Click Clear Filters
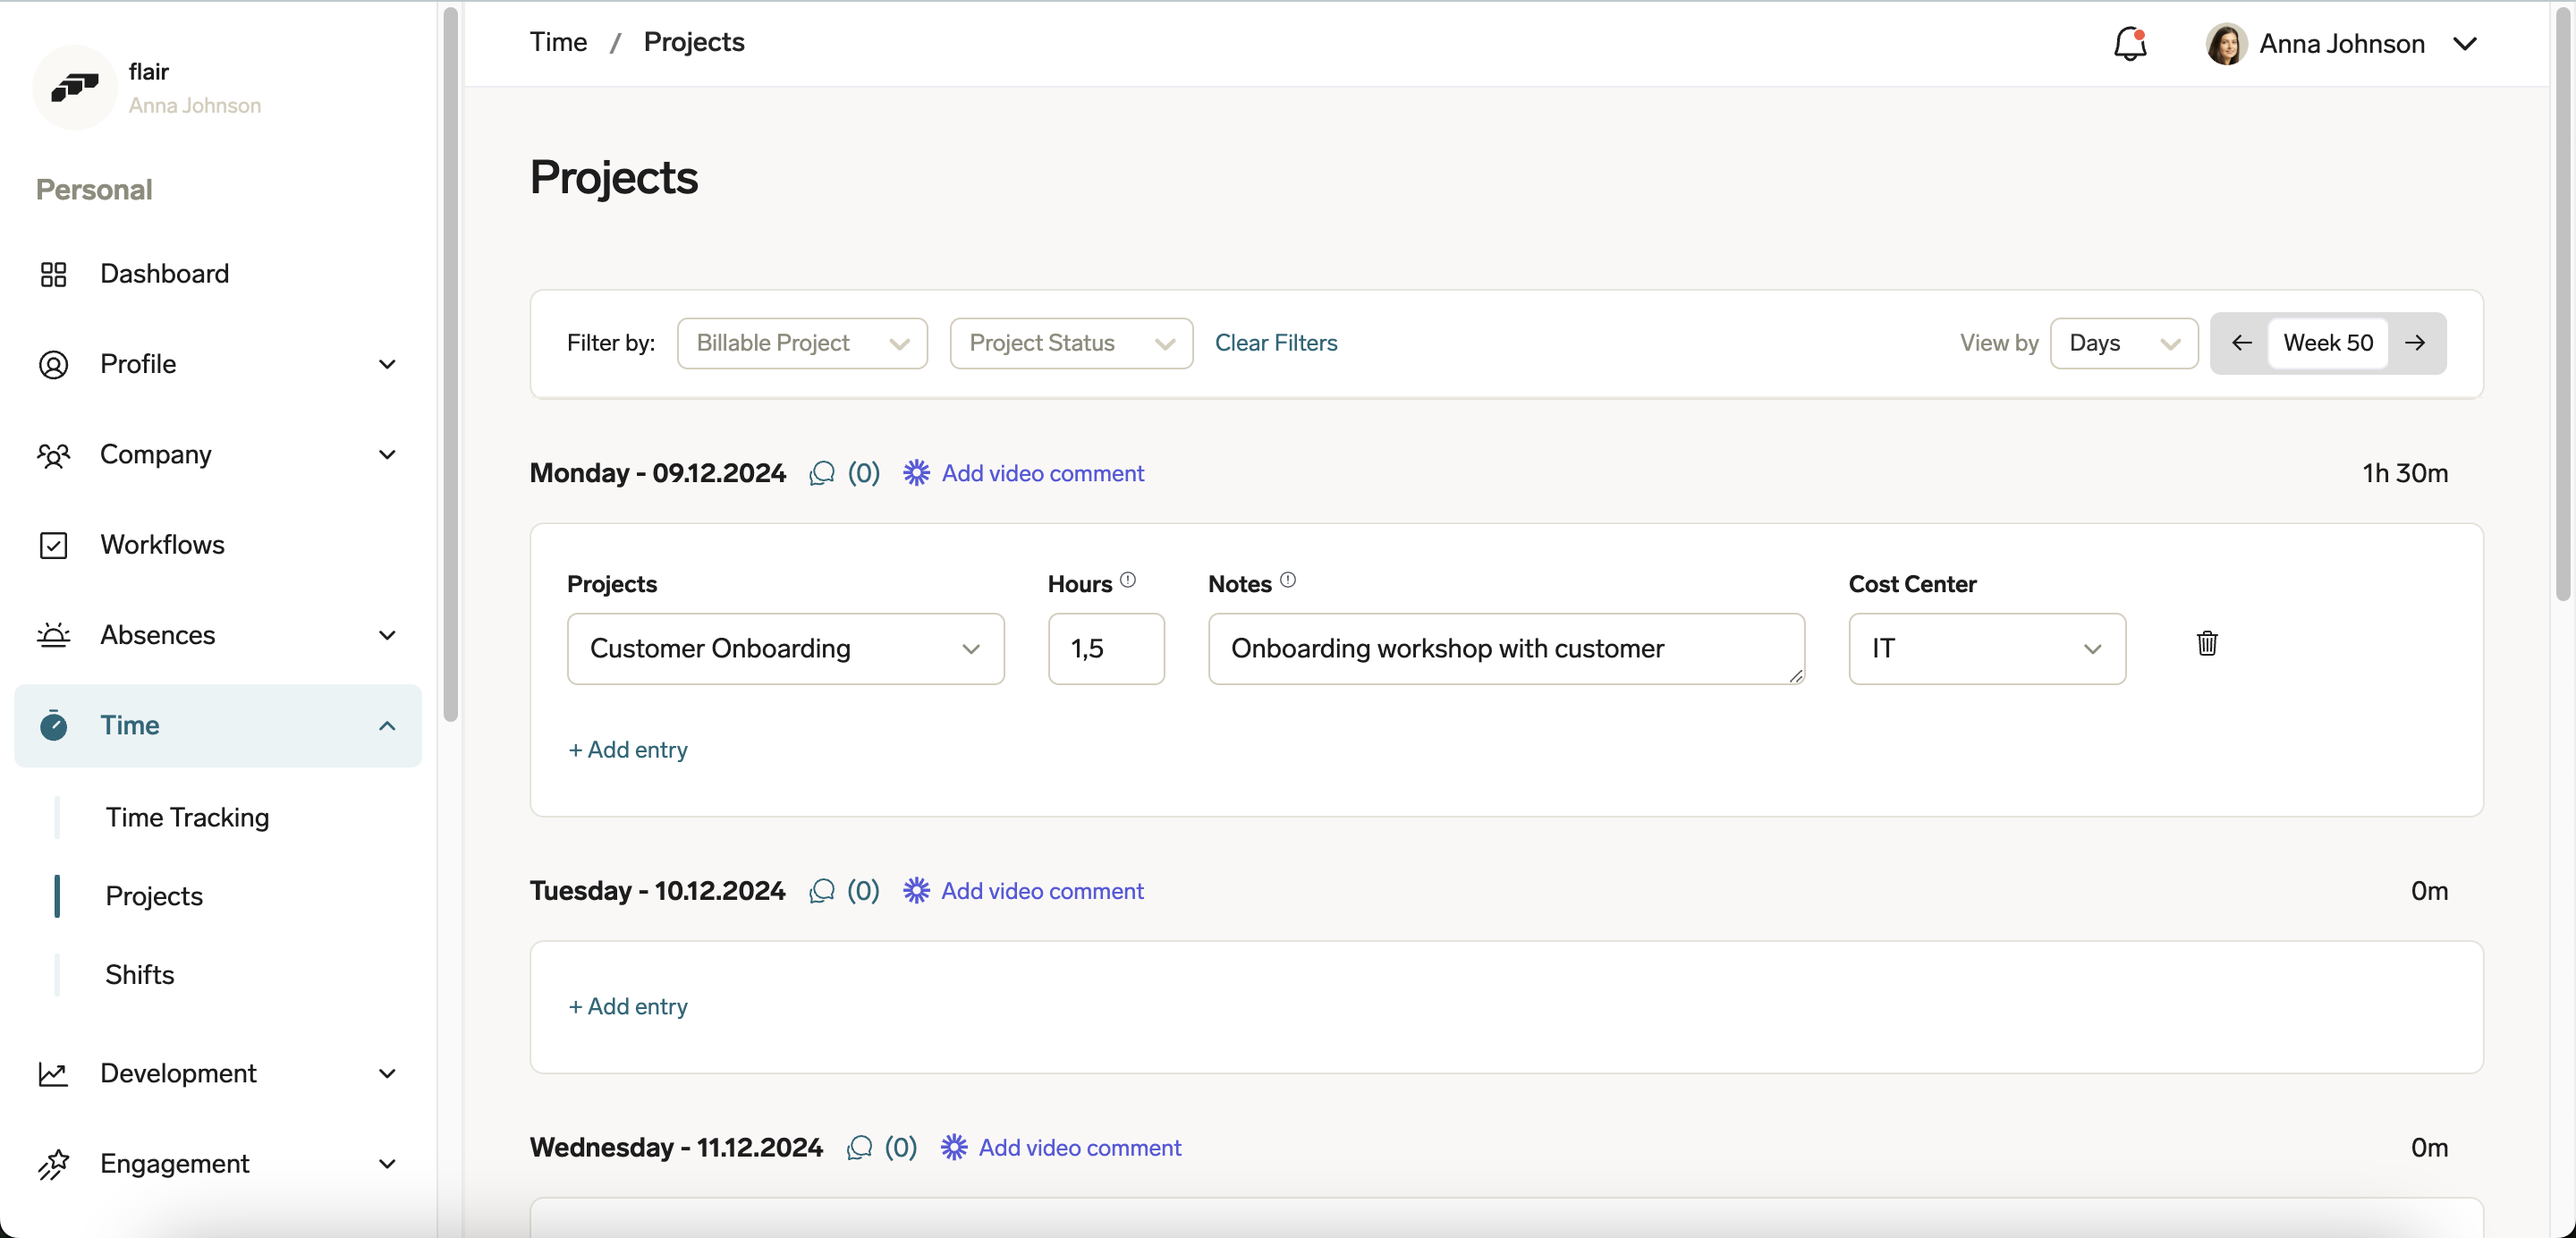2576x1238 pixels. coord(1276,343)
